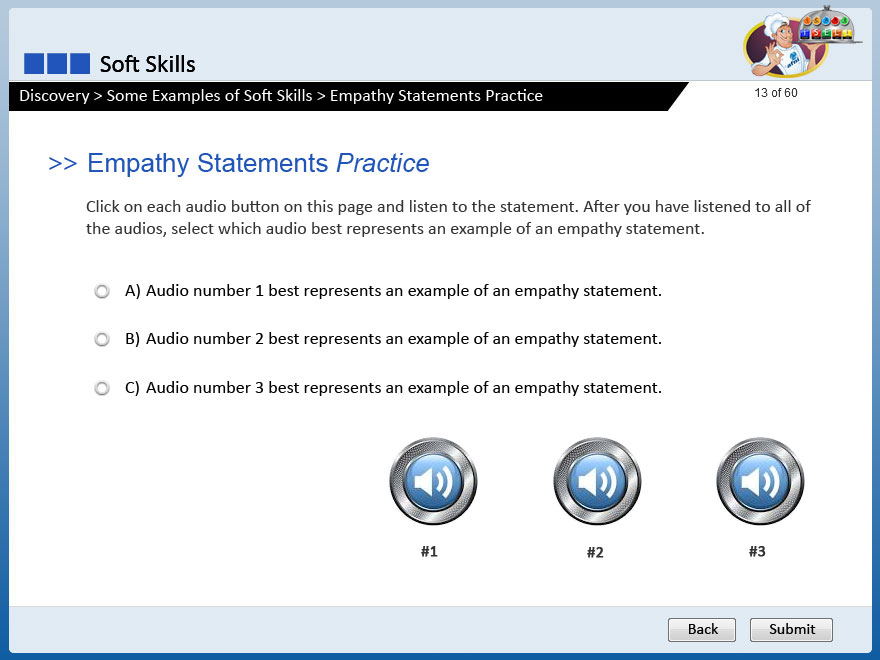Open Some Examples of Soft Skills breadcrumb

click(x=209, y=96)
